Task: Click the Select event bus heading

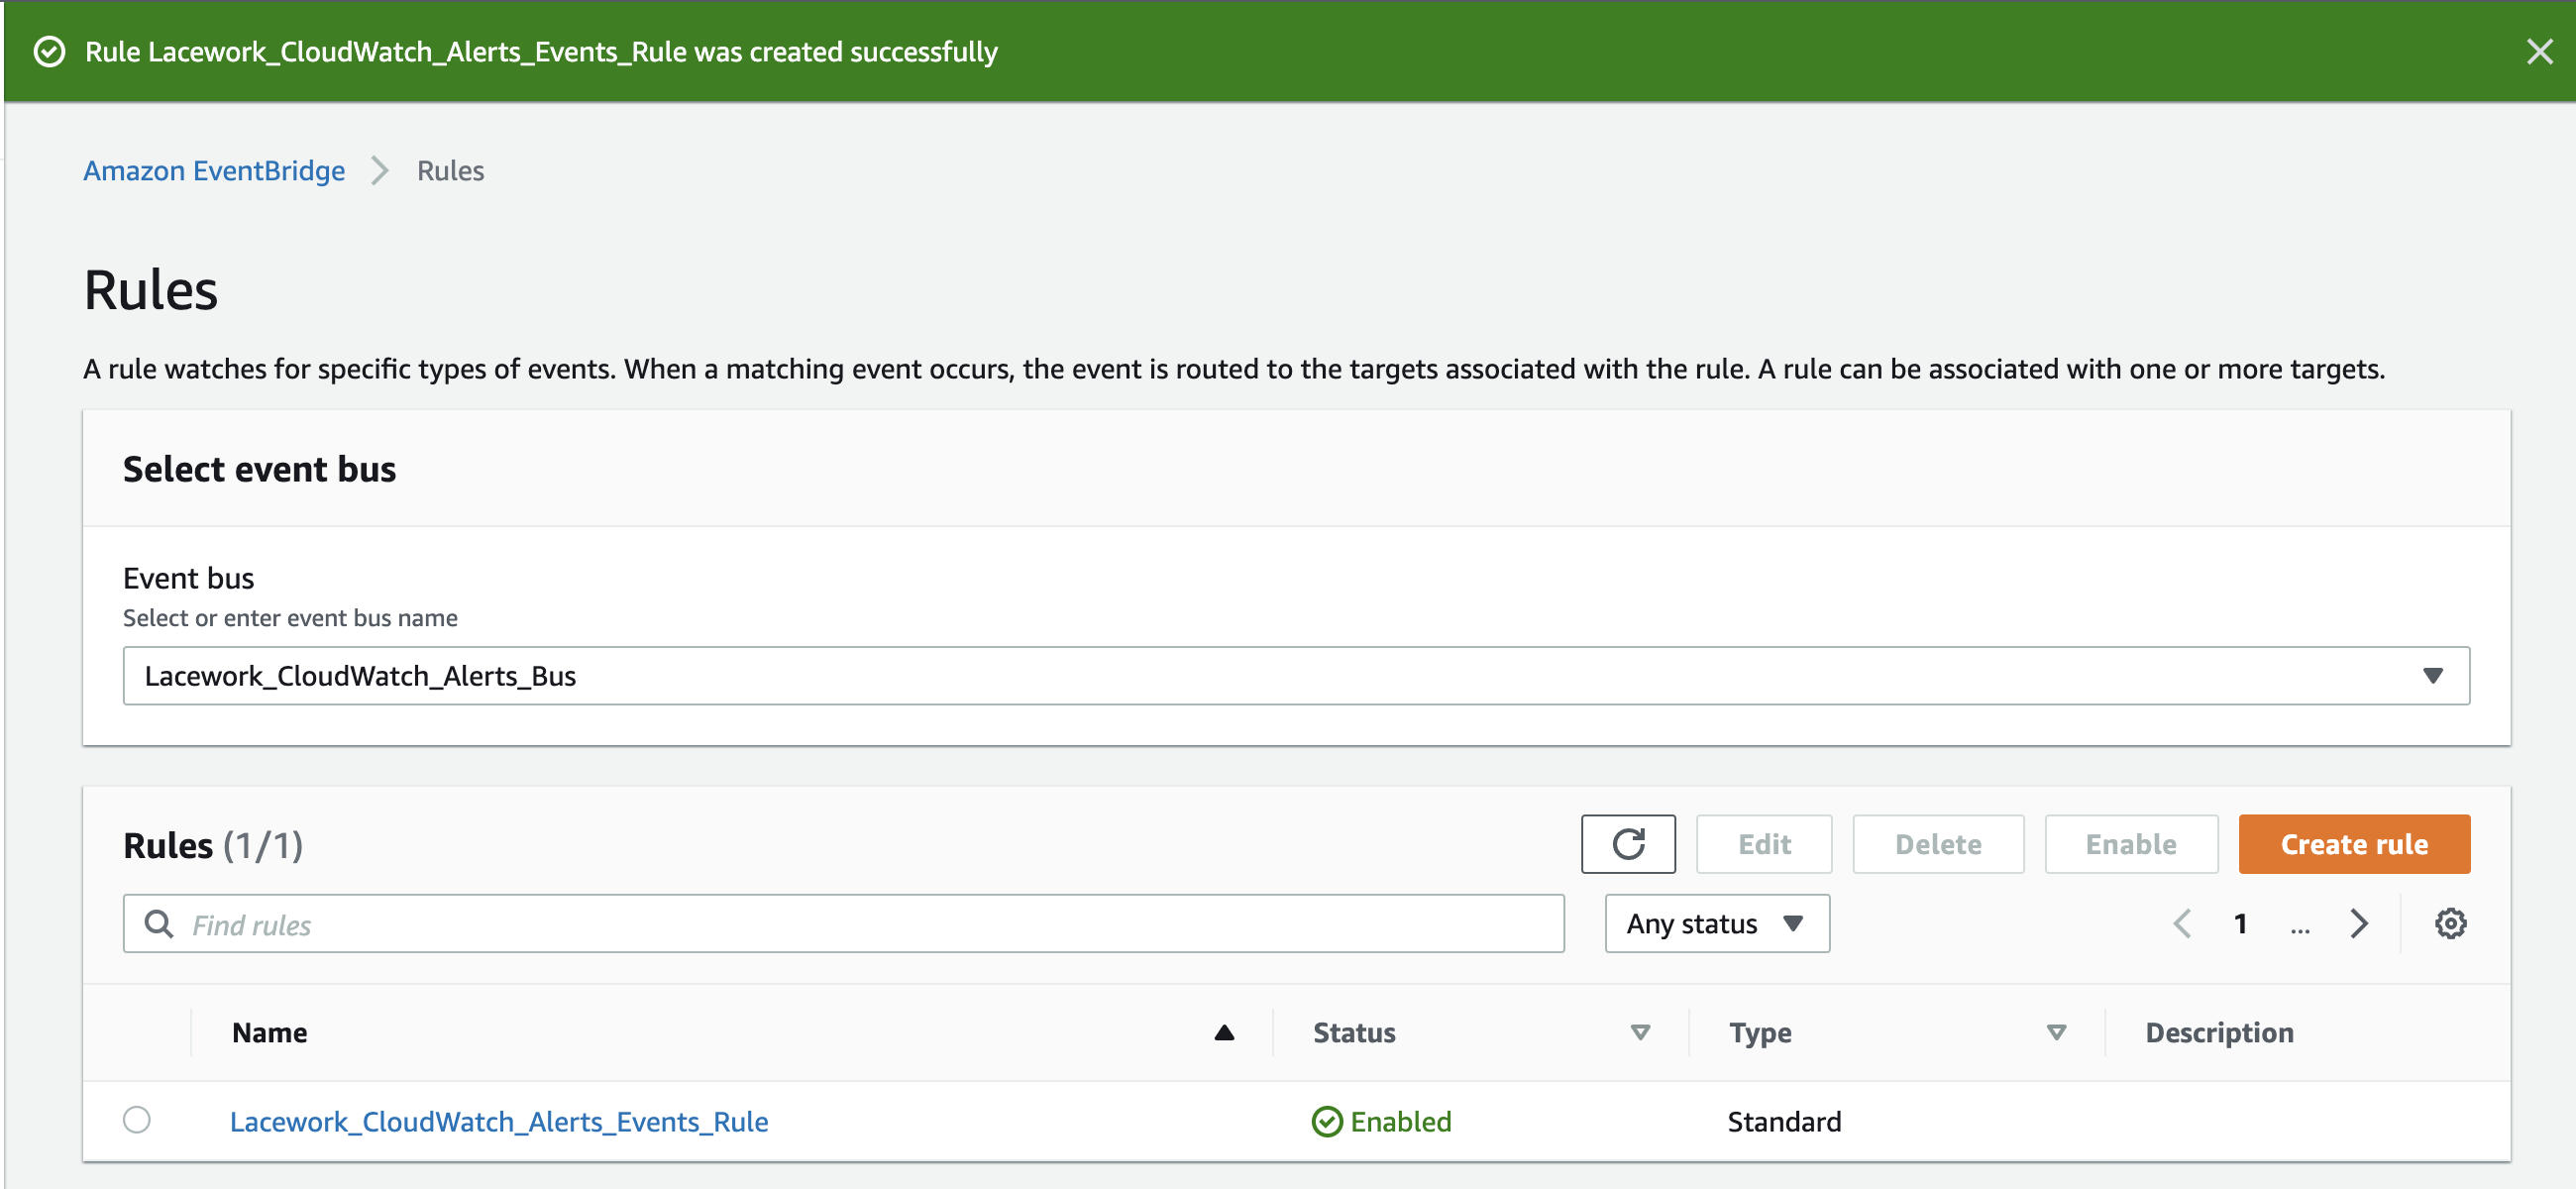Action: click(259, 469)
